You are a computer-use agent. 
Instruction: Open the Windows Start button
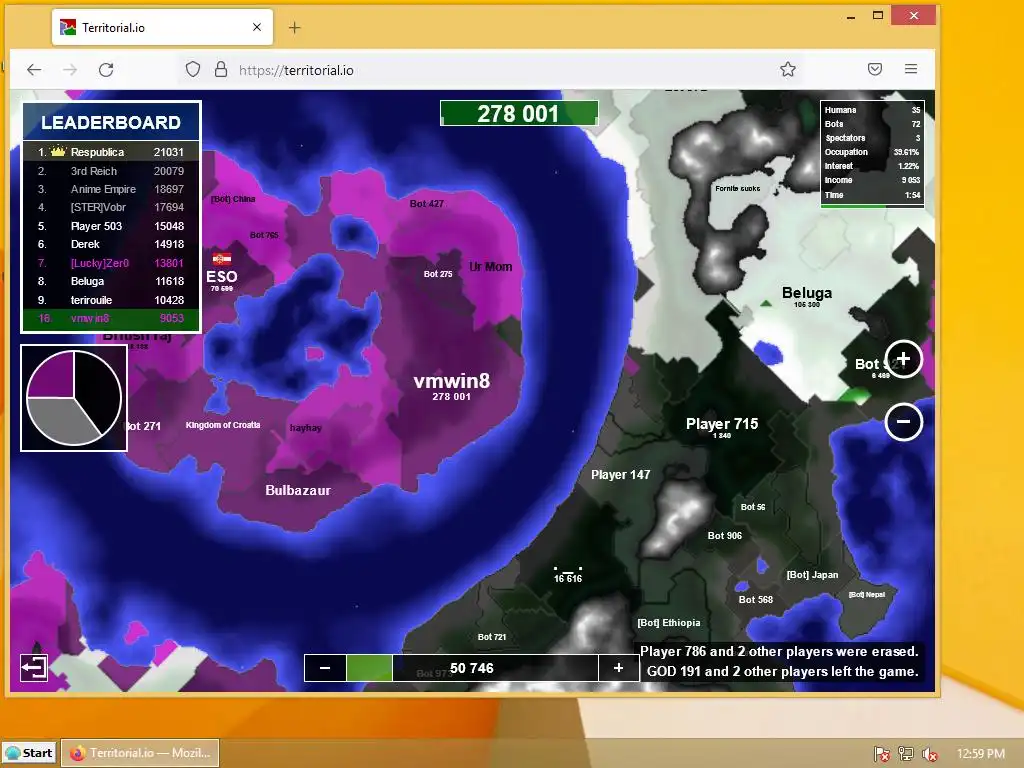29,753
